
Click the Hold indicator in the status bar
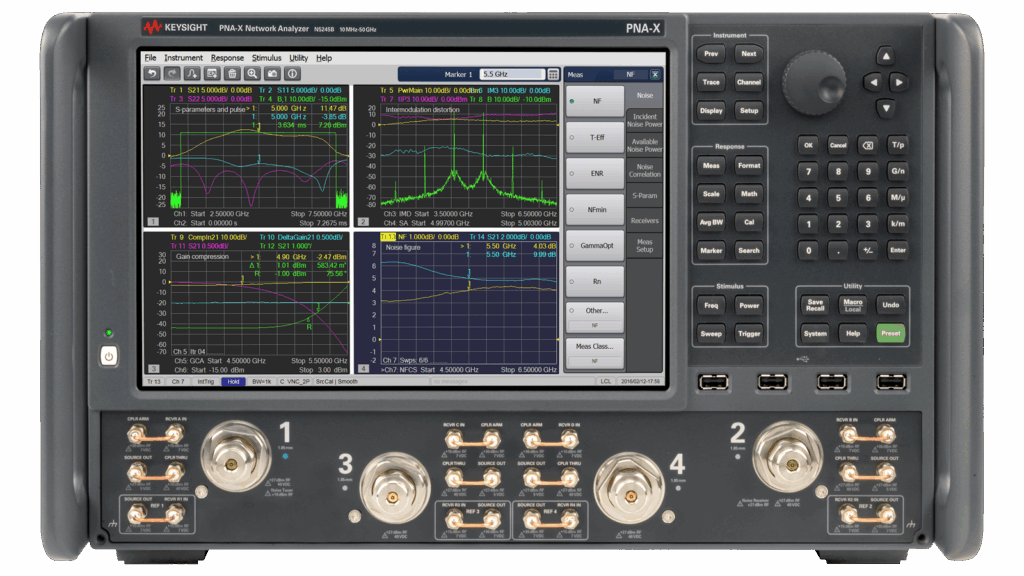(234, 381)
